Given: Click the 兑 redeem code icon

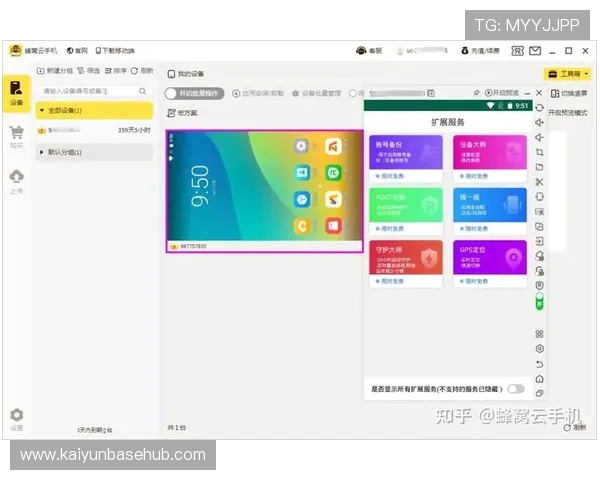Looking at the screenshot, I should [517, 51].
